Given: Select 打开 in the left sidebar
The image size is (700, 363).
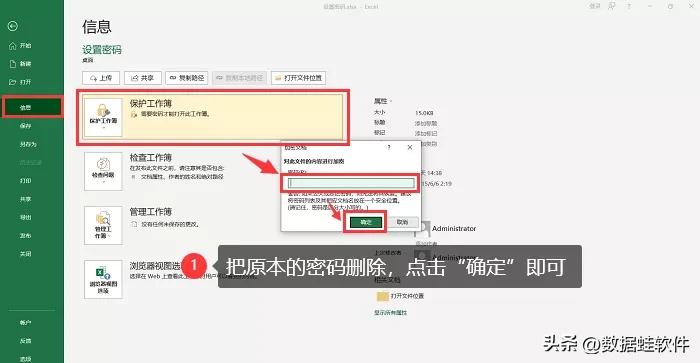Looking at the screenshot, I should pos(21,82).
